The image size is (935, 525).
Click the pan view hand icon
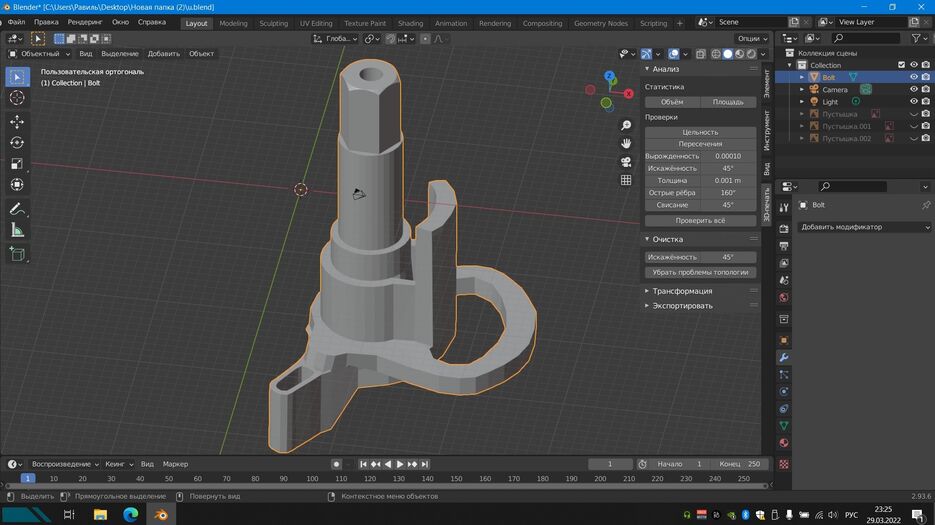[x=626, y=143]
